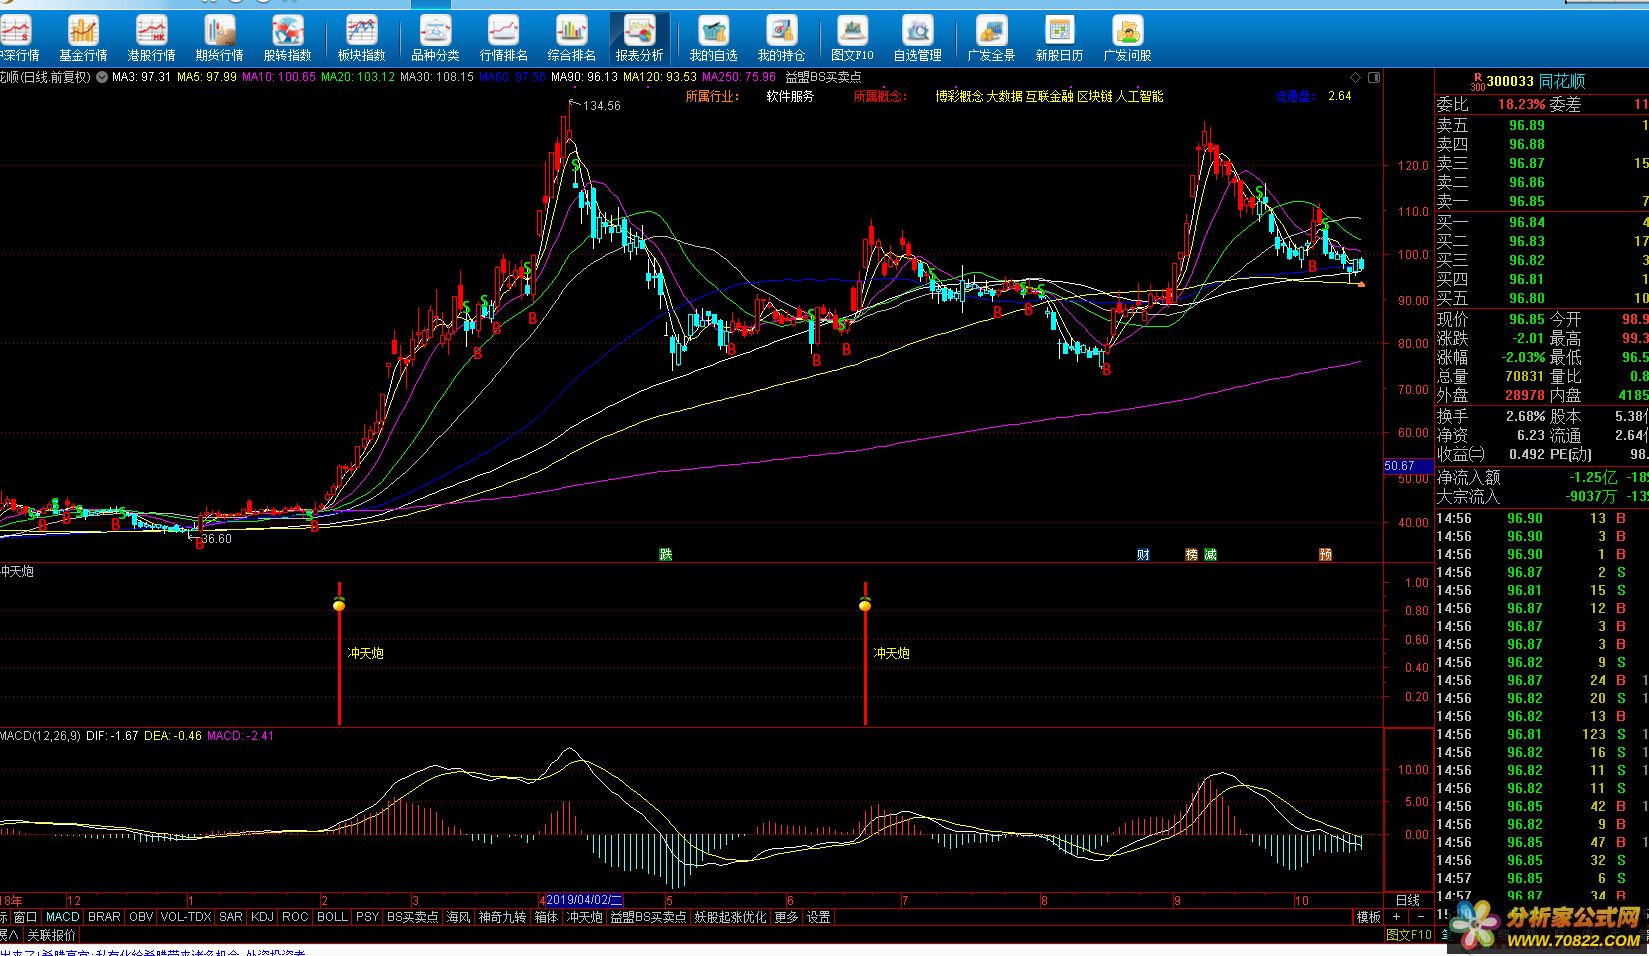Click the 预 event marker under the chart
1649x956 pixels.
(x=1325, y=554)
